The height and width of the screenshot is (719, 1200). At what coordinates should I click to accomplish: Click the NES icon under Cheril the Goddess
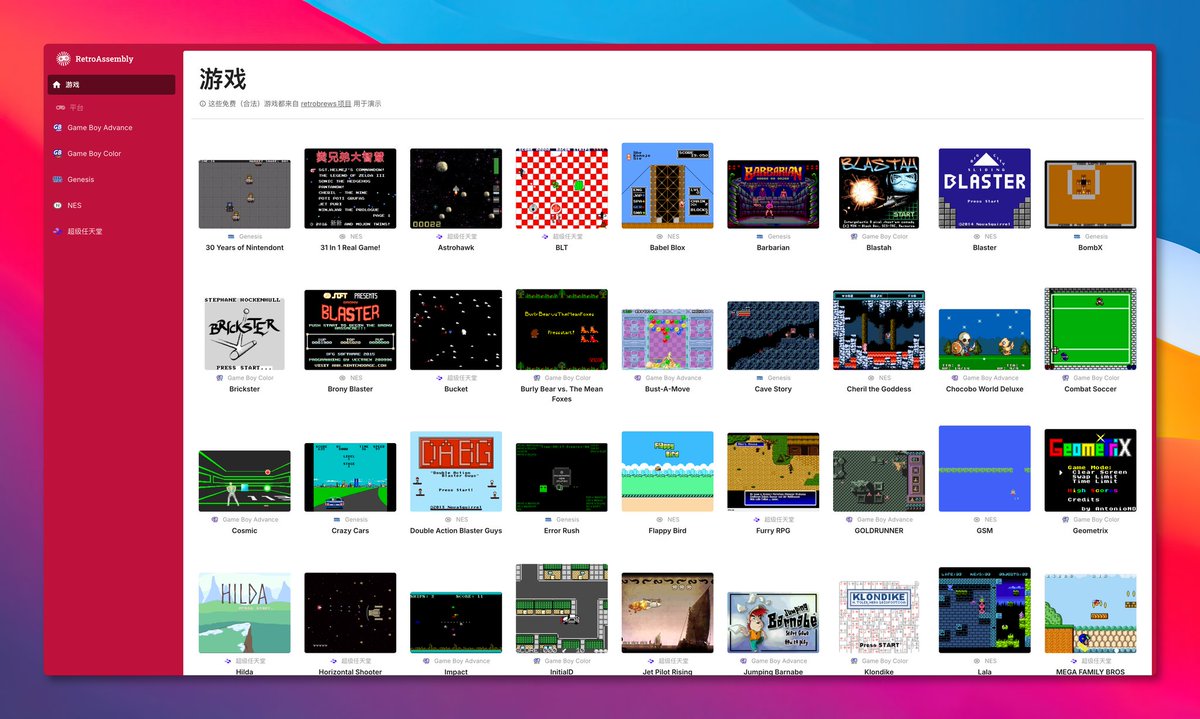point(872,378)
